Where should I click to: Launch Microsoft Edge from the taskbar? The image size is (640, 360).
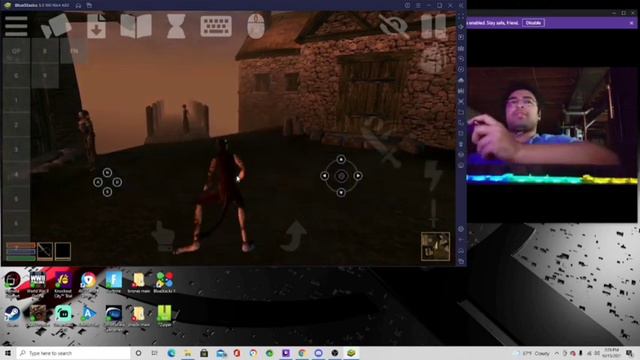point(171,353)
